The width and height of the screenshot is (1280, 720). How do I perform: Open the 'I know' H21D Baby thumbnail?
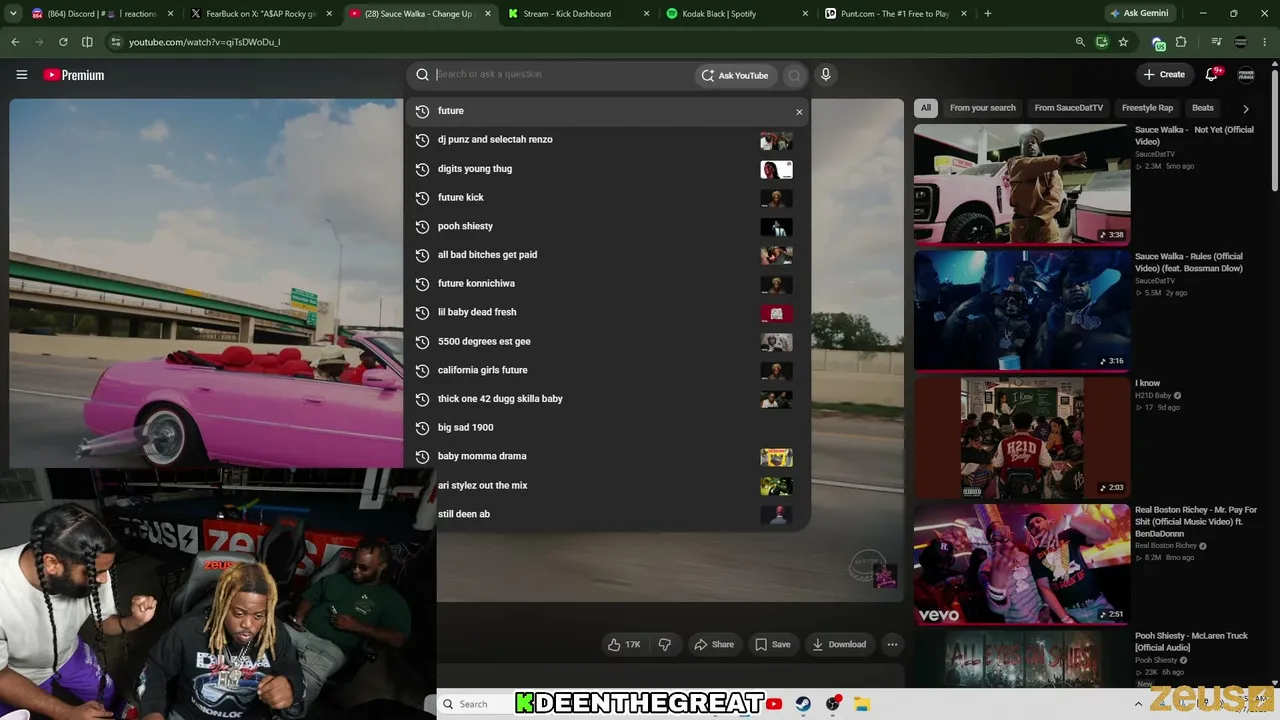(1022, 437)
